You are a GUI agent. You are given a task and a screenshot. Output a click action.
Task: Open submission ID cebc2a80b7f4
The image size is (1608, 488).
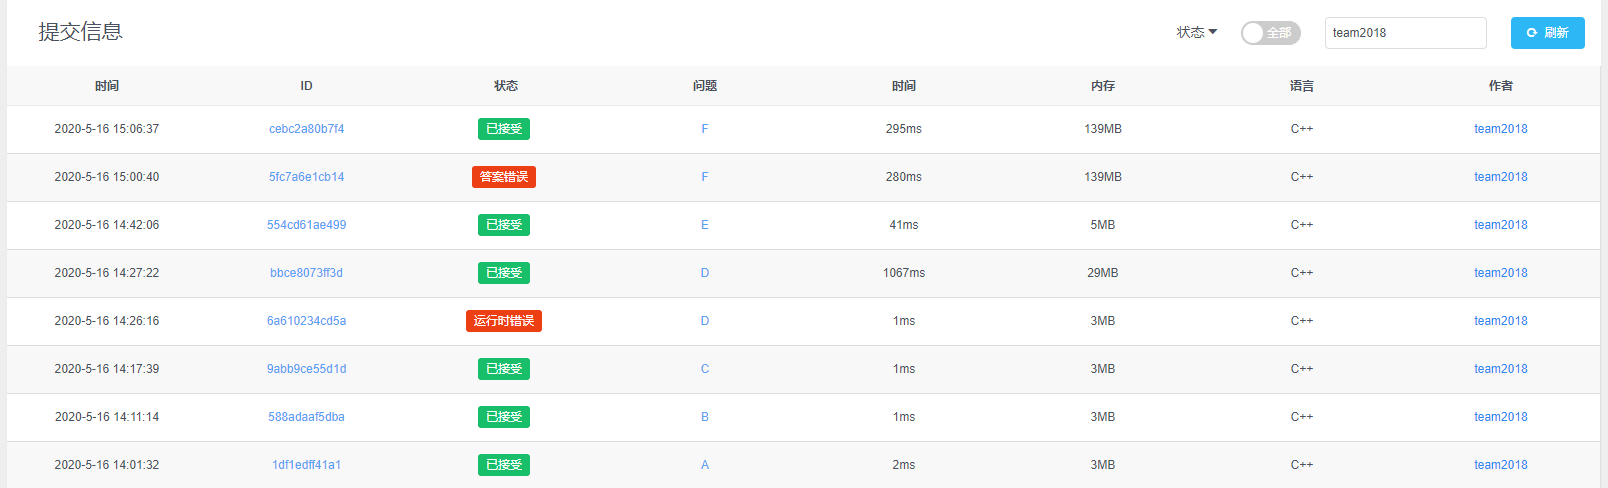pos(306,129)
